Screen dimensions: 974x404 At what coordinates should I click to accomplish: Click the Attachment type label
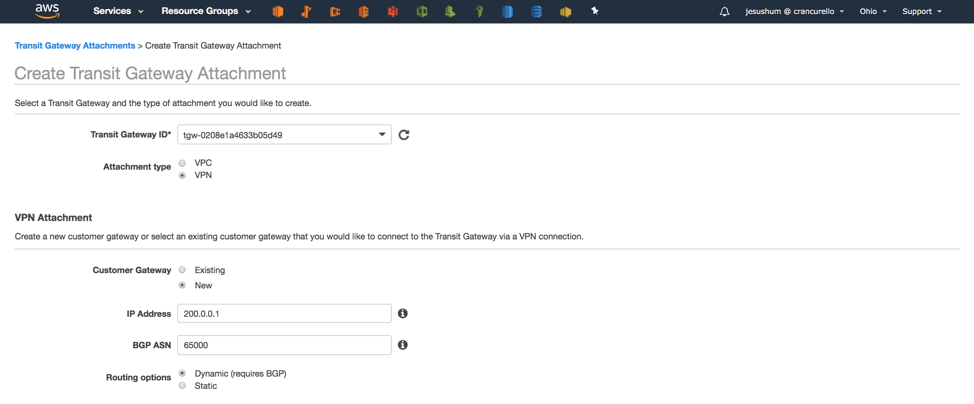tap(137, 167)
